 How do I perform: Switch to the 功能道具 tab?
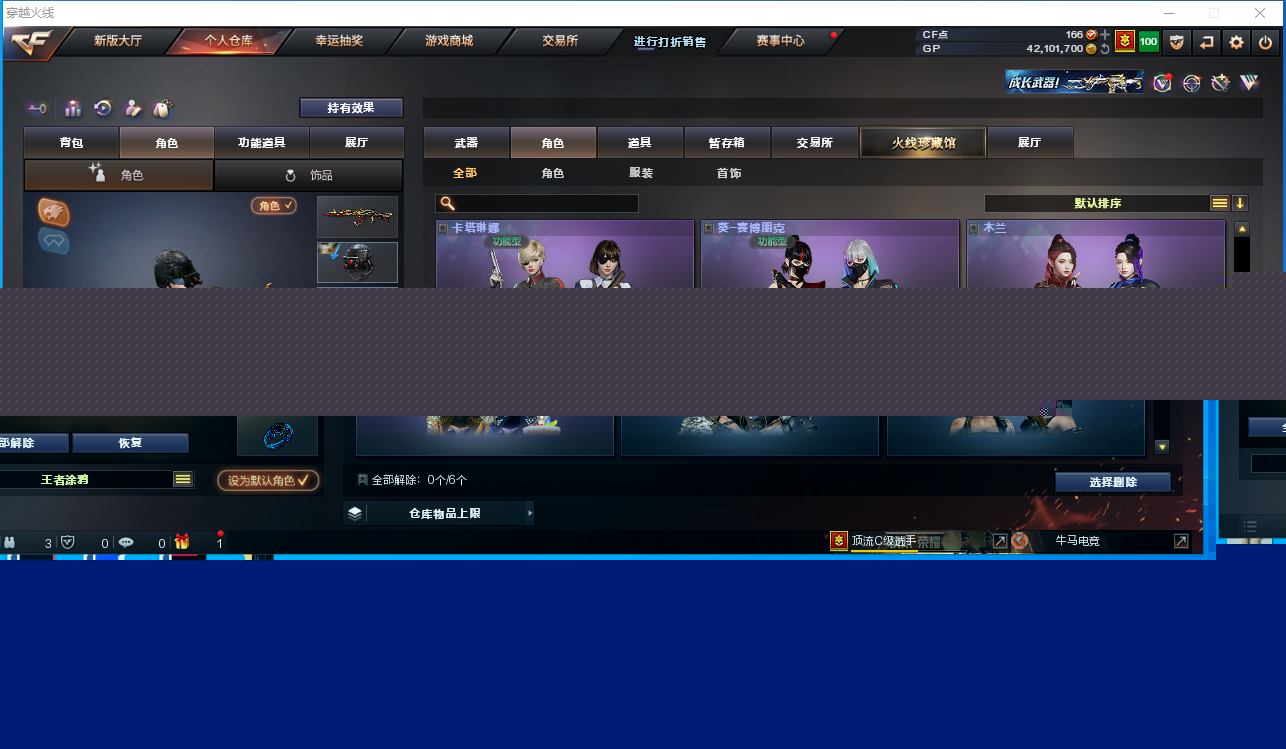point(262,143)
